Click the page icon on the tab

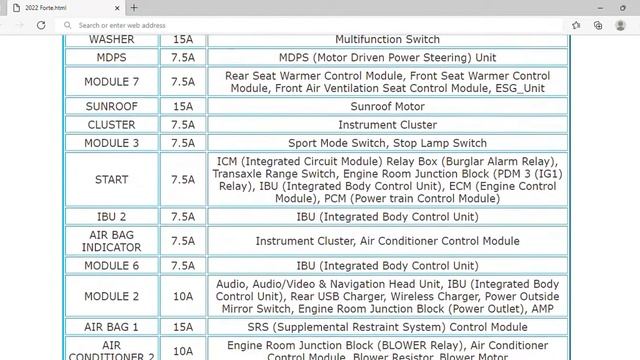click(x=16, y=8)
